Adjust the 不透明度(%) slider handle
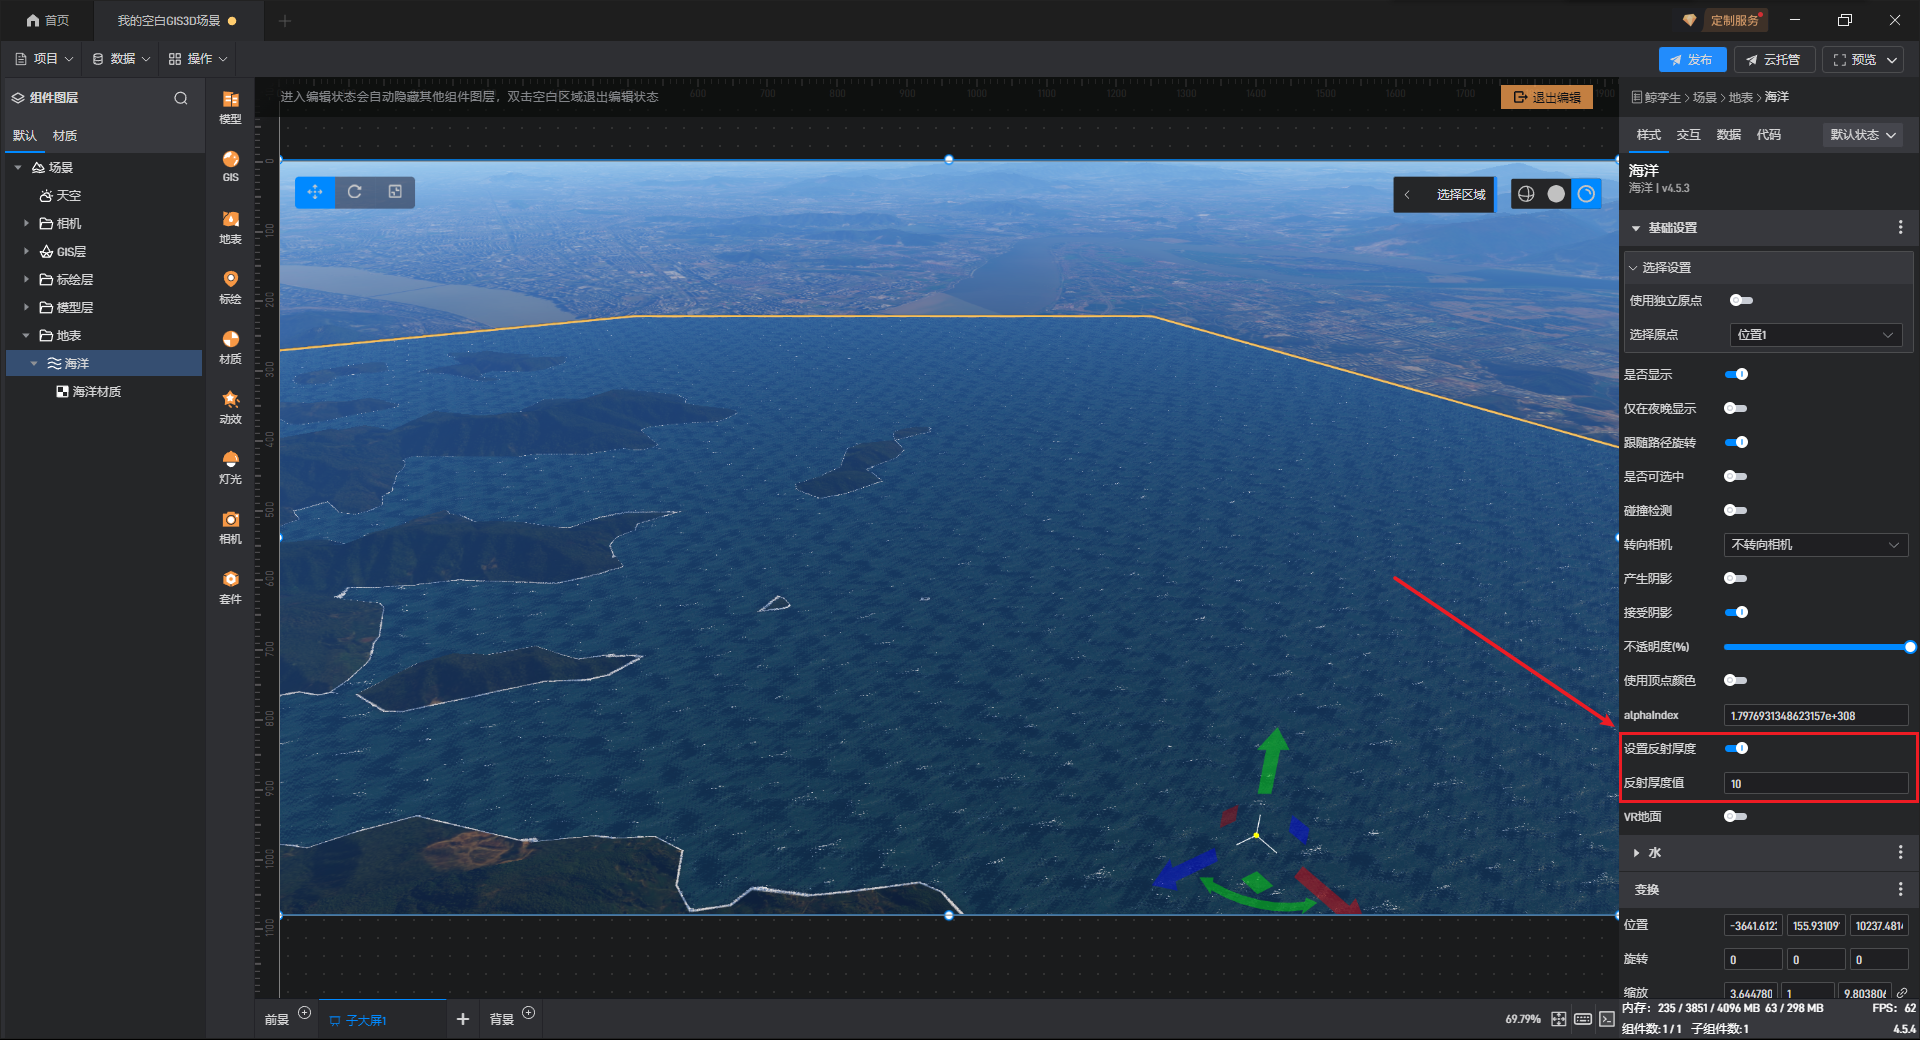This screenshot has width=1920, height=1040. pos(1910,647)
